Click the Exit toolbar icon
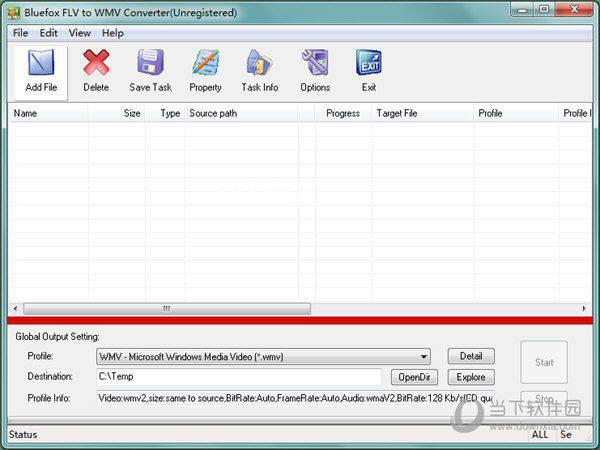Viewport: 600px width, 450px height. [x=369, y=62]
